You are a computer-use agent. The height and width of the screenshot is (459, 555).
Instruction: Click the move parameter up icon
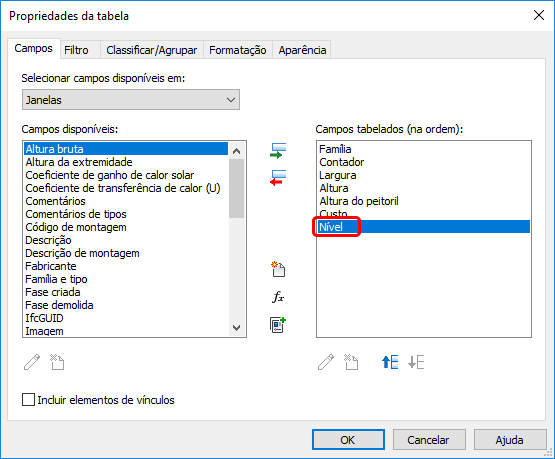tap(390, 362)
